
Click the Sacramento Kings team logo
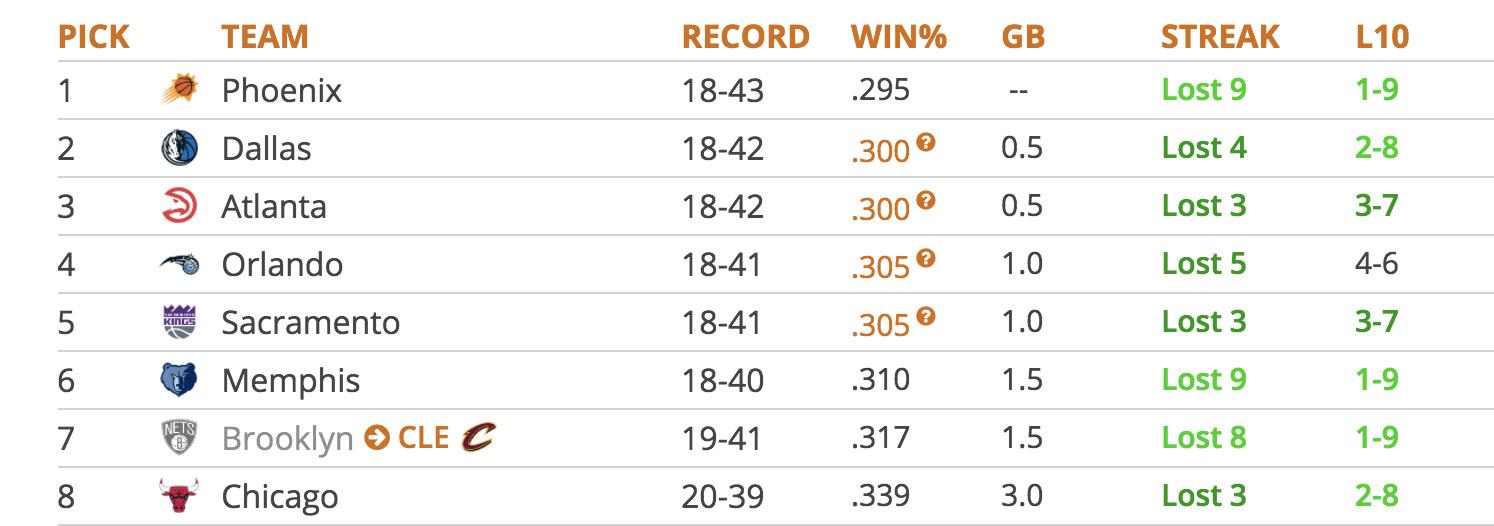pos(180,322)
